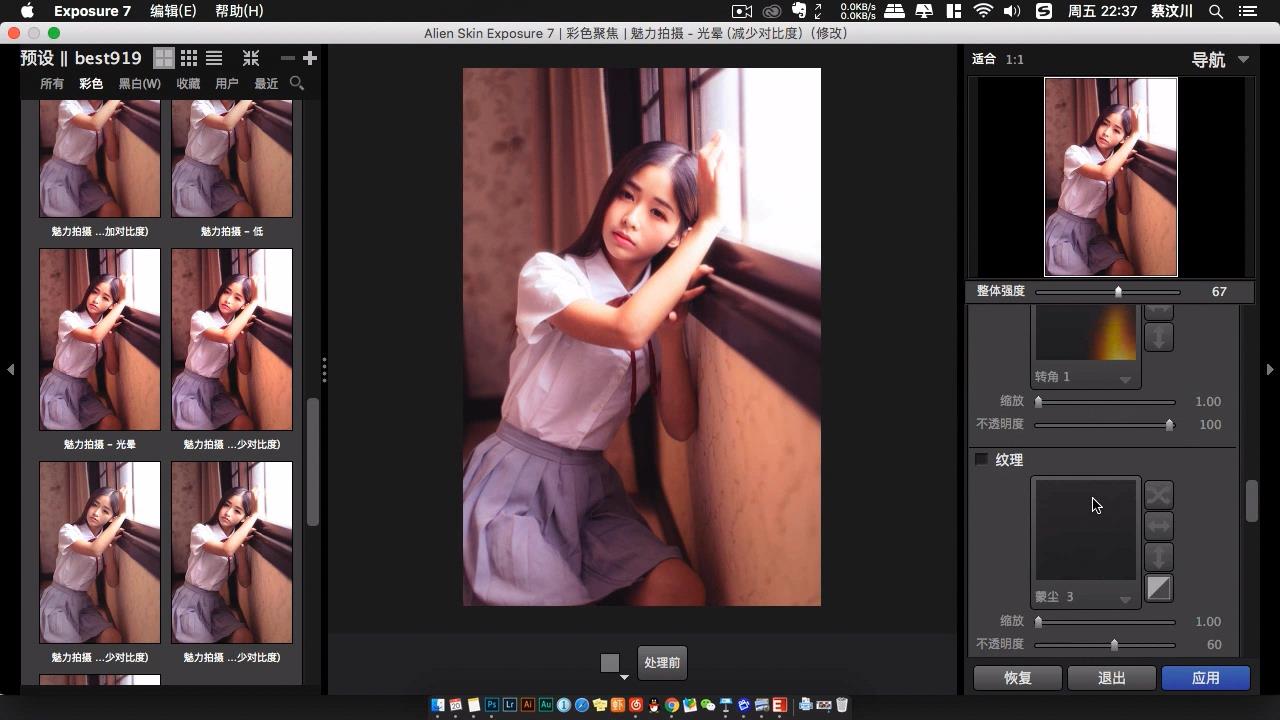Click the navigator preview thumbnail

(x=1111, y=177)
